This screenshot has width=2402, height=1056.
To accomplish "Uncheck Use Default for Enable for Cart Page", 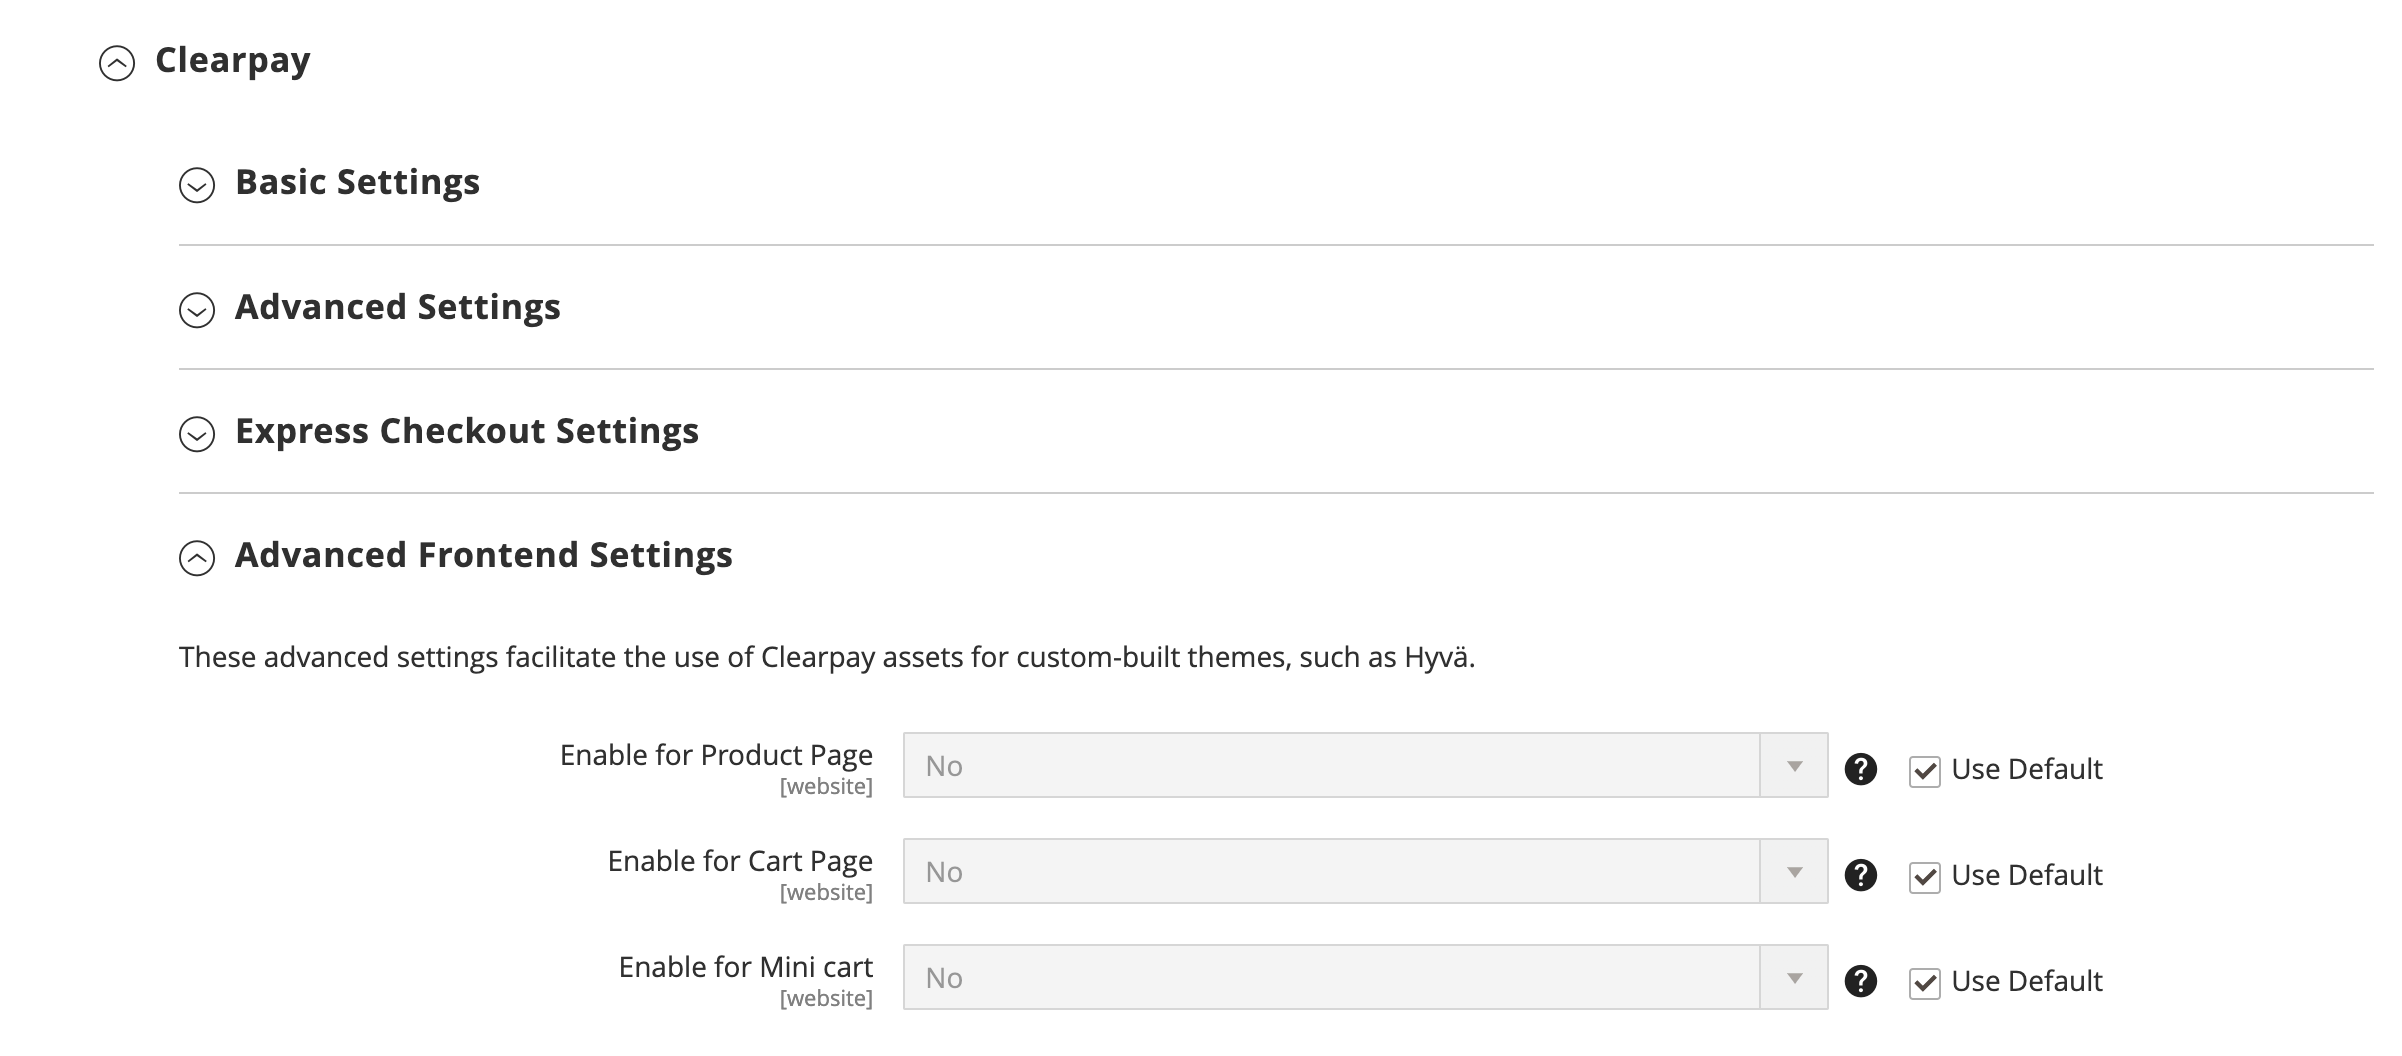I will tap(1926, 875).
